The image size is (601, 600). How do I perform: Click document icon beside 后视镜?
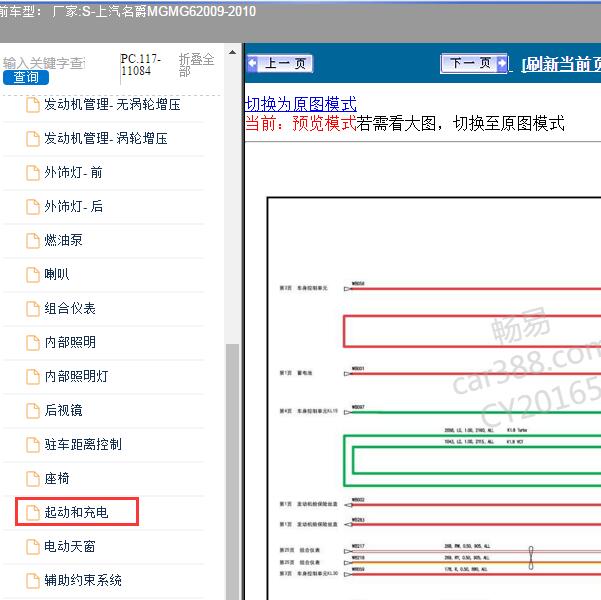point(33,411)
